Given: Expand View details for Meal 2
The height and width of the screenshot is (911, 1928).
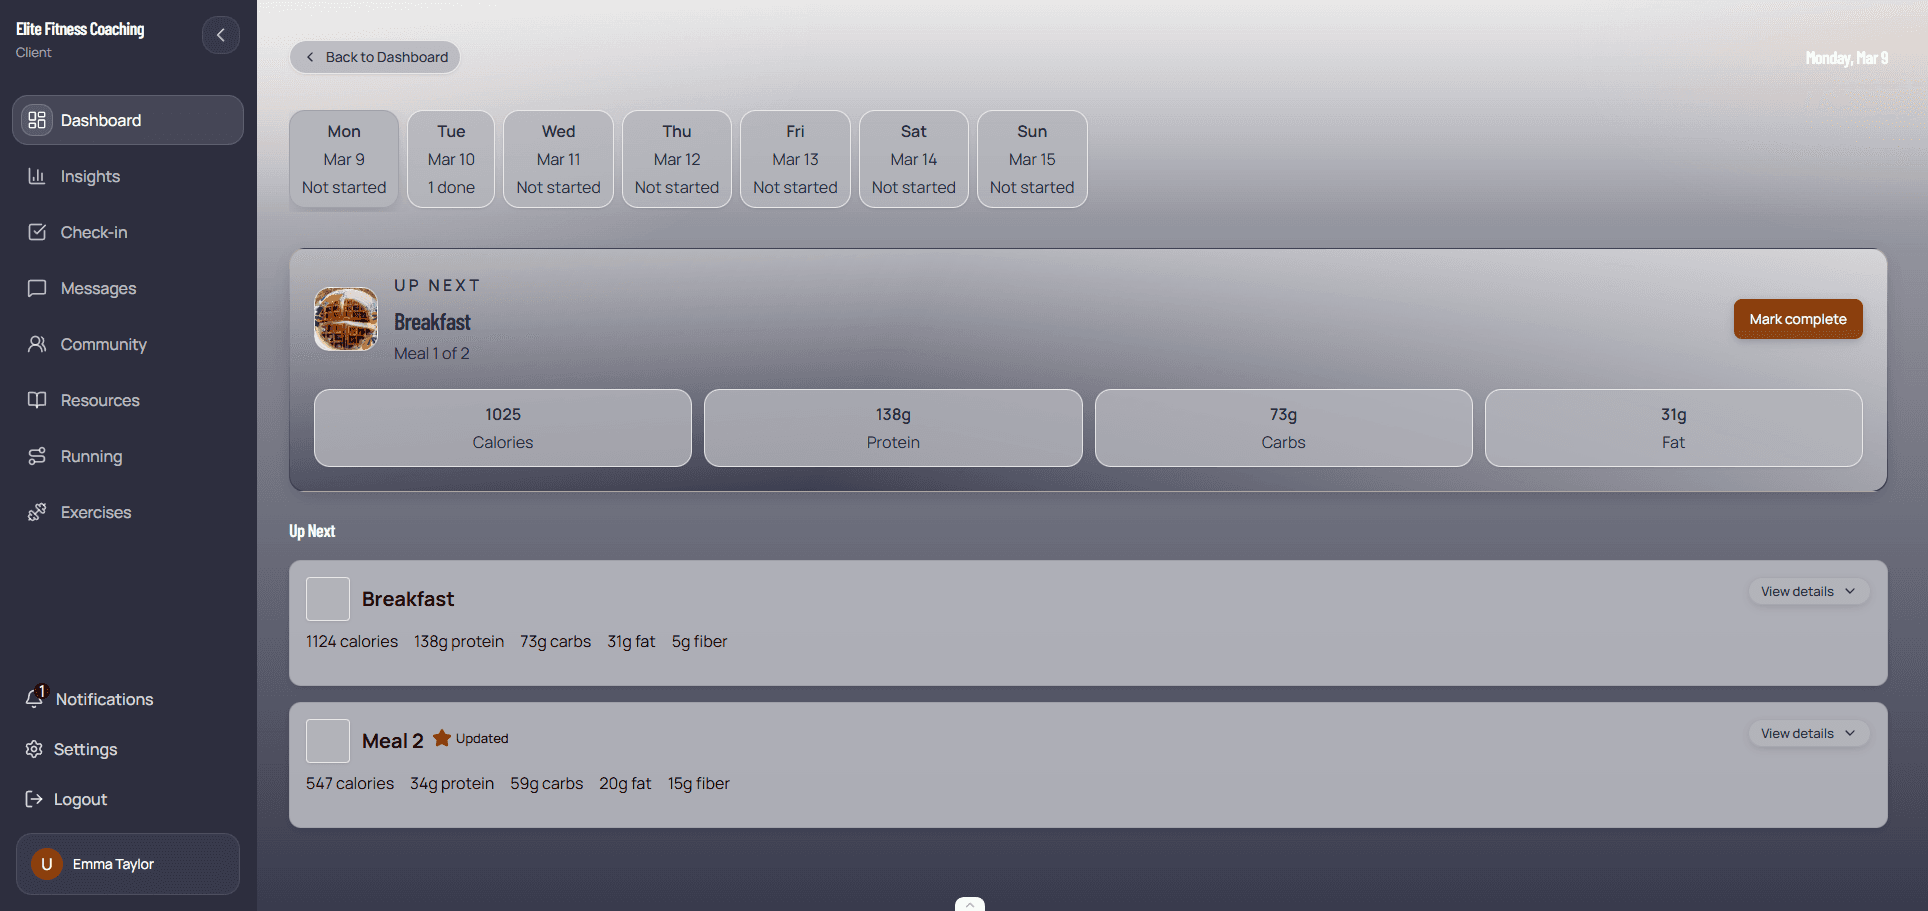Looking at the screenshot, I should pos(1808,733).
